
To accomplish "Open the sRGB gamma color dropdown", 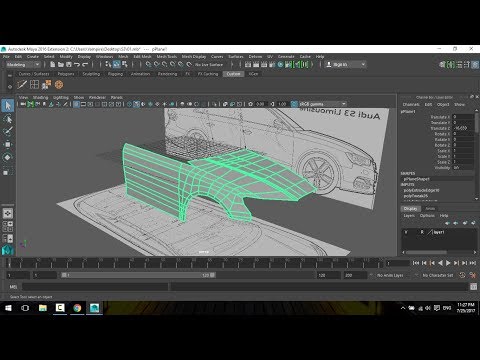I will click(x=322, y=104).
